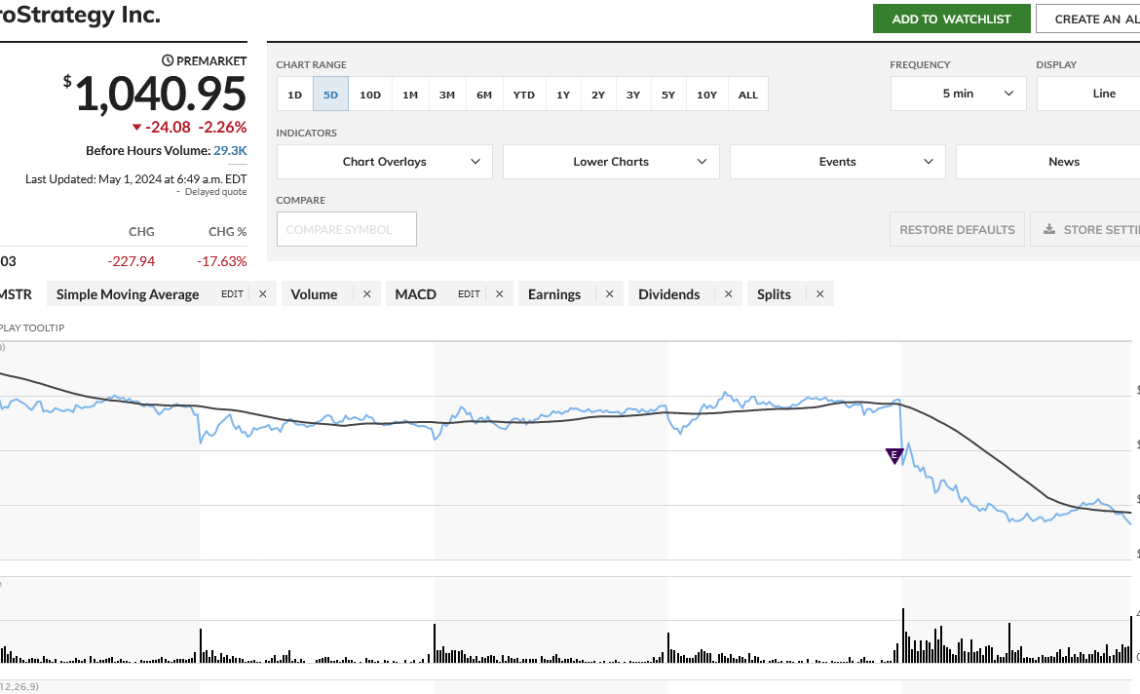The height and width of the screenshot is (694, 1140).
Task: Switch chart range to 10Y
Action: (x=707, y=94)
